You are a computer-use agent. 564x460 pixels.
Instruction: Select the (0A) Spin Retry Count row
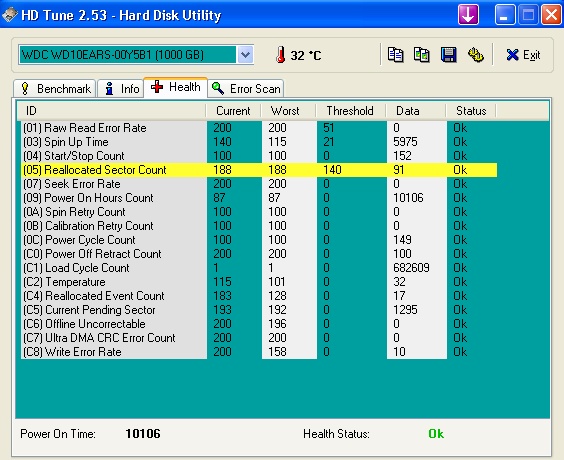pos(259,212)
